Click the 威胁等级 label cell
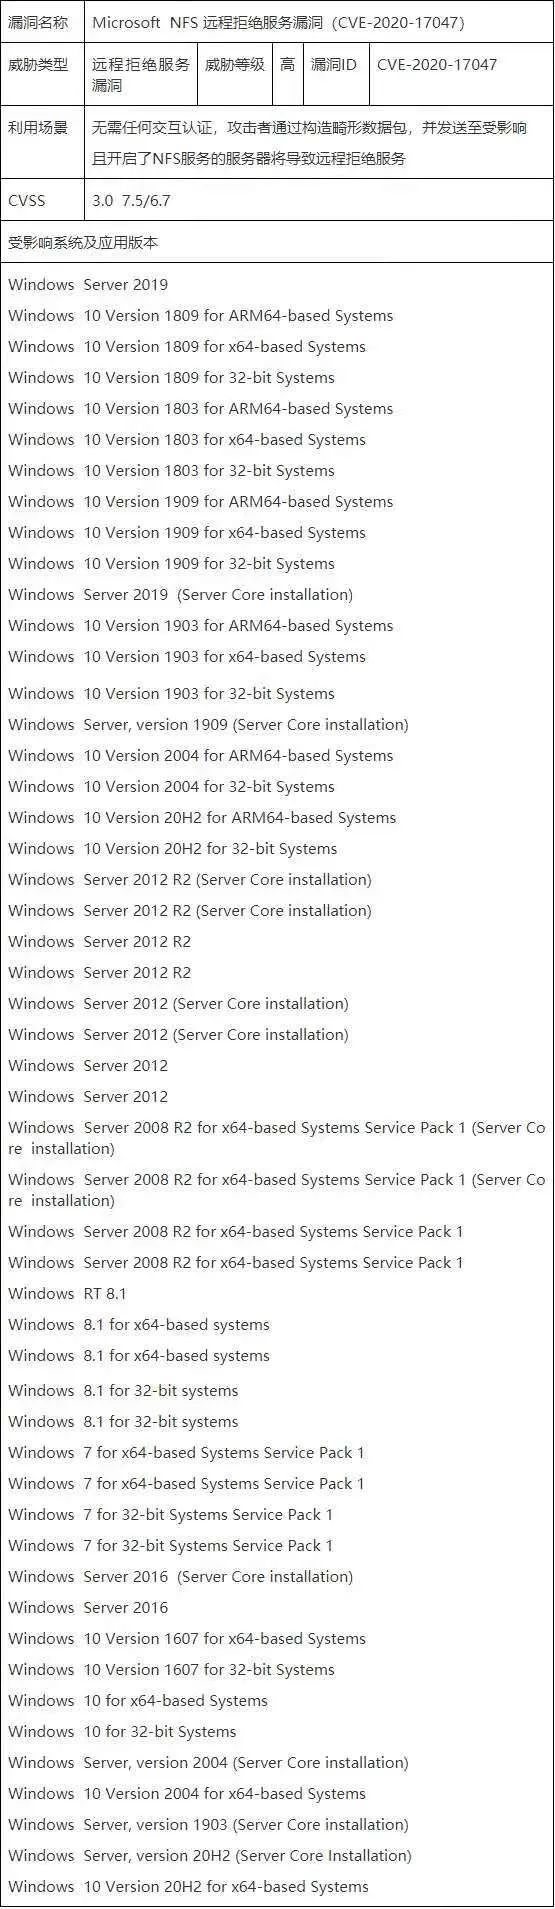555x1909 pixels. (x=235, y=65)
